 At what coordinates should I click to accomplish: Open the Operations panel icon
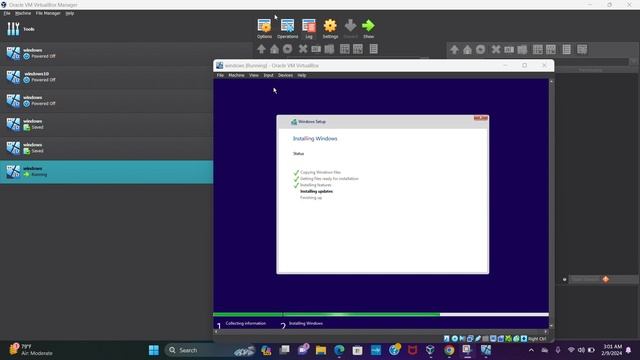(287, 28)
